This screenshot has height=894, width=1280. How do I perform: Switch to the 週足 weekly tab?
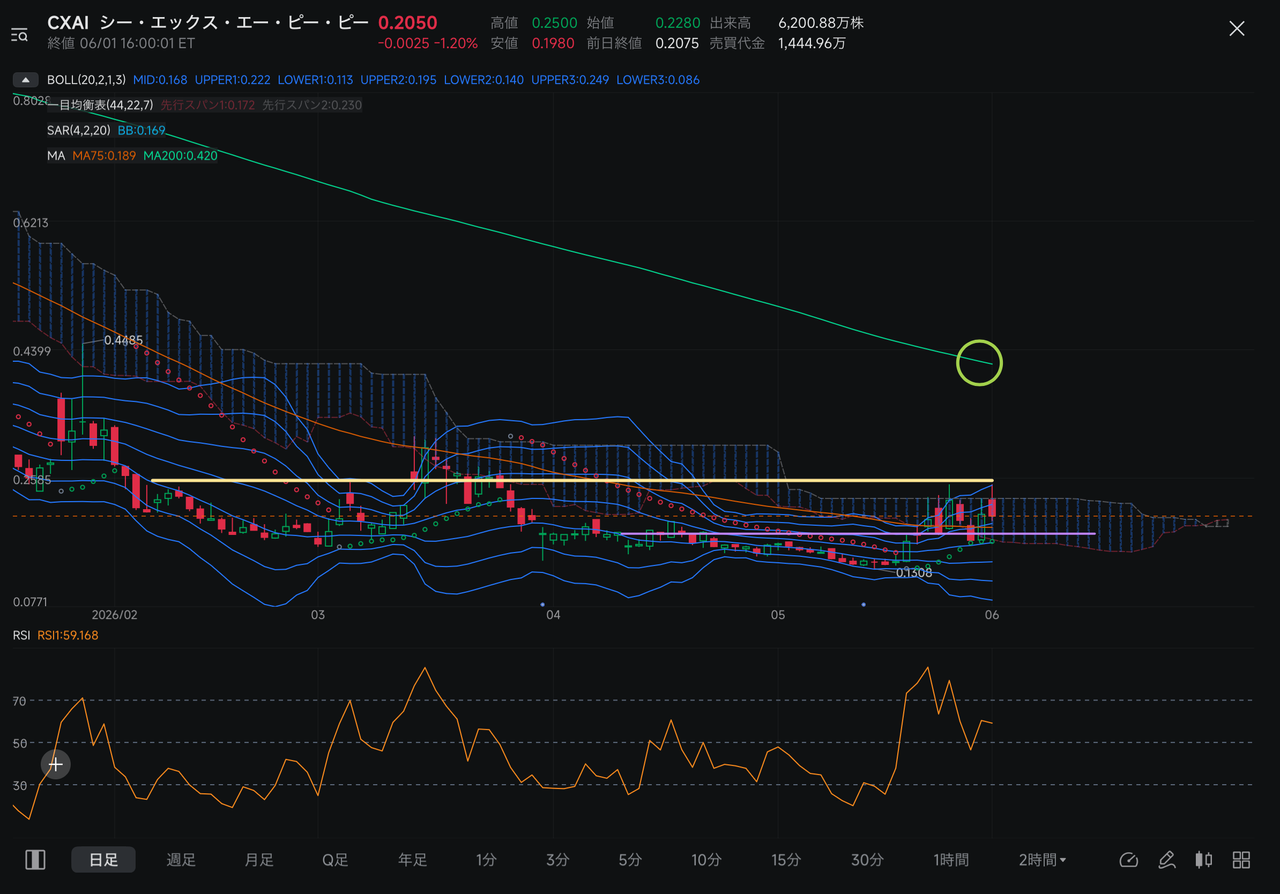click(x=181, y=860)
